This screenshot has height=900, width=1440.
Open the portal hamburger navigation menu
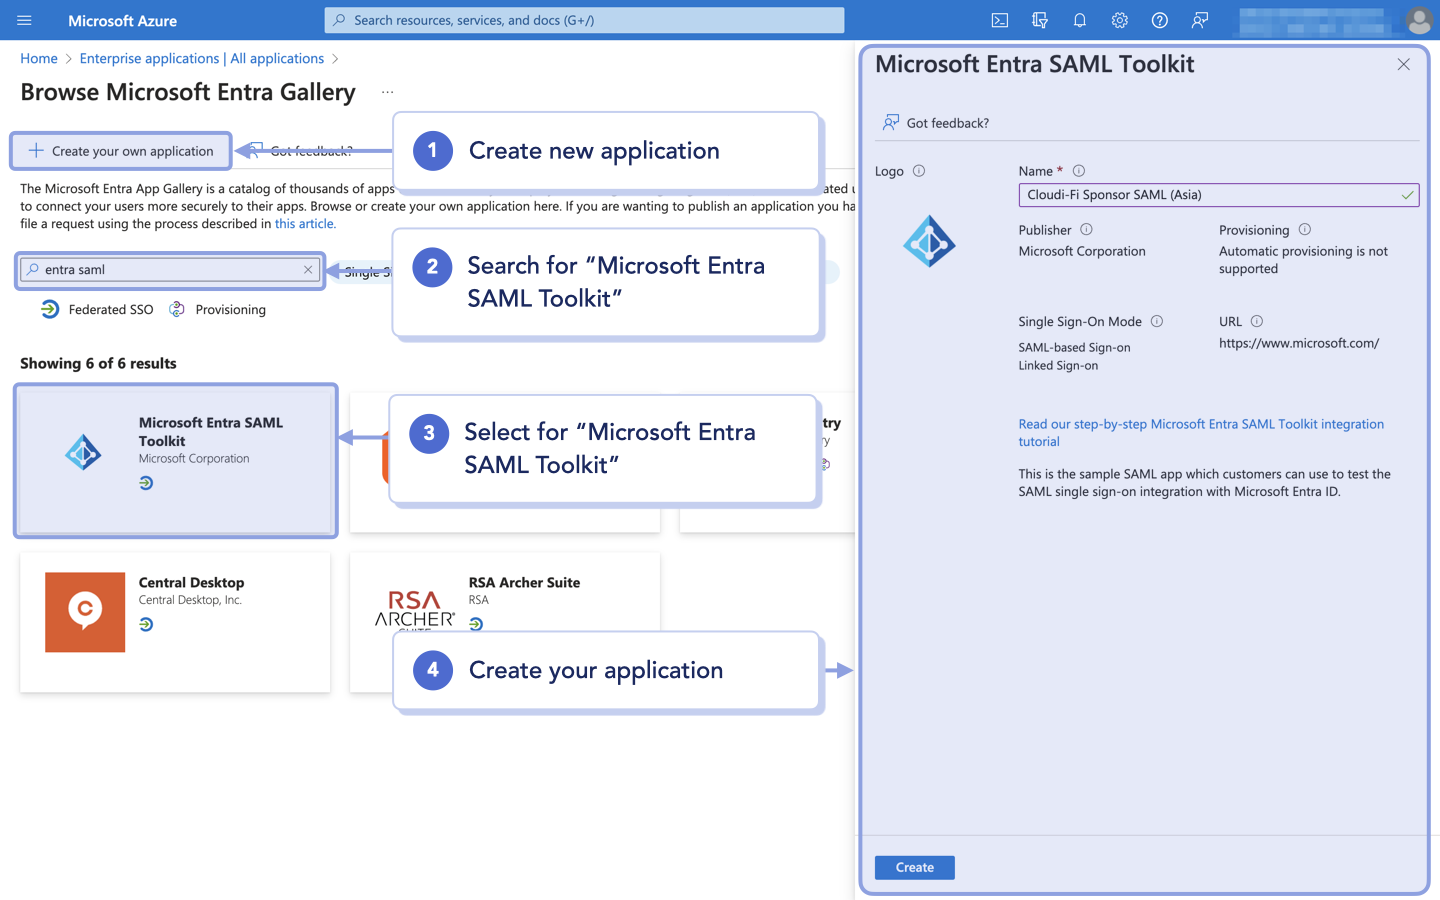24,20
